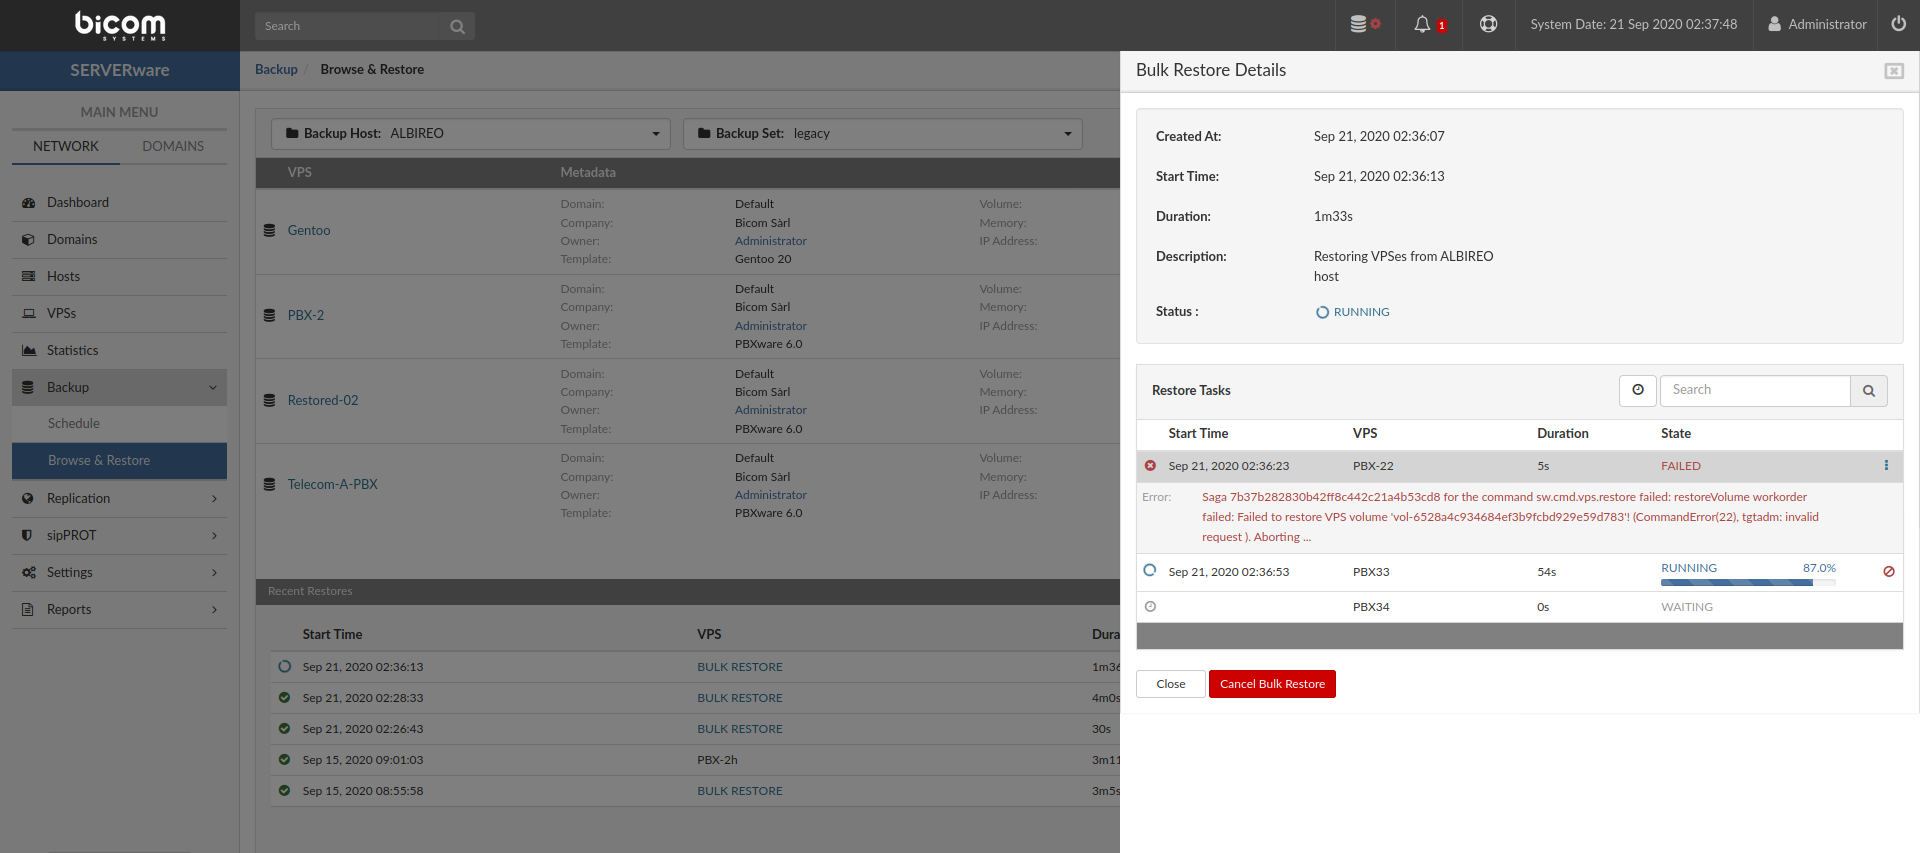Click Cancel Bulk Restore button
Screen dimensions: 1920x853
1272,684
